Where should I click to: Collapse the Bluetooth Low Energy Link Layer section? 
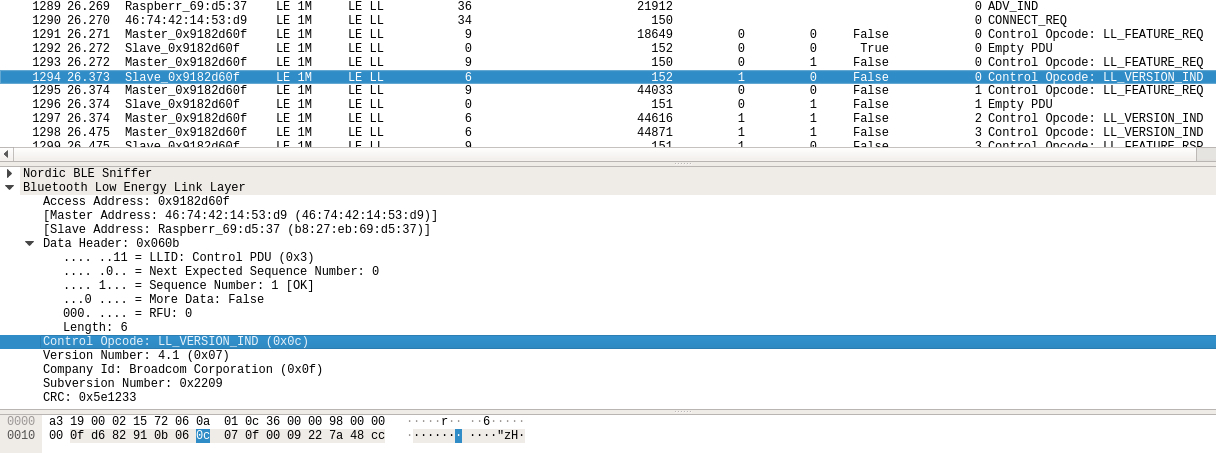tap(10, 188)
